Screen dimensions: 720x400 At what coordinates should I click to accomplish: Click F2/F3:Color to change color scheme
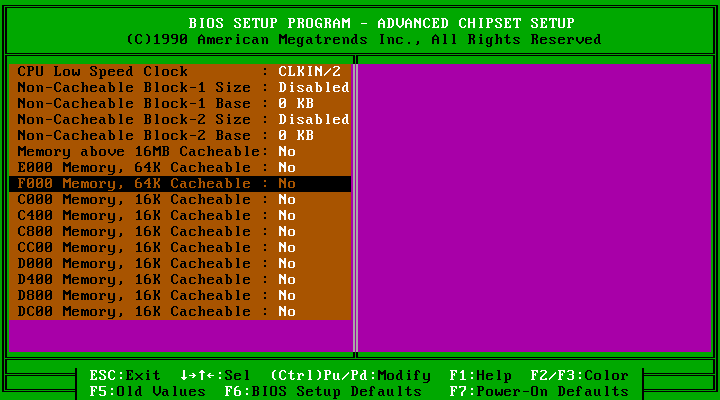[x=580, y=376]
